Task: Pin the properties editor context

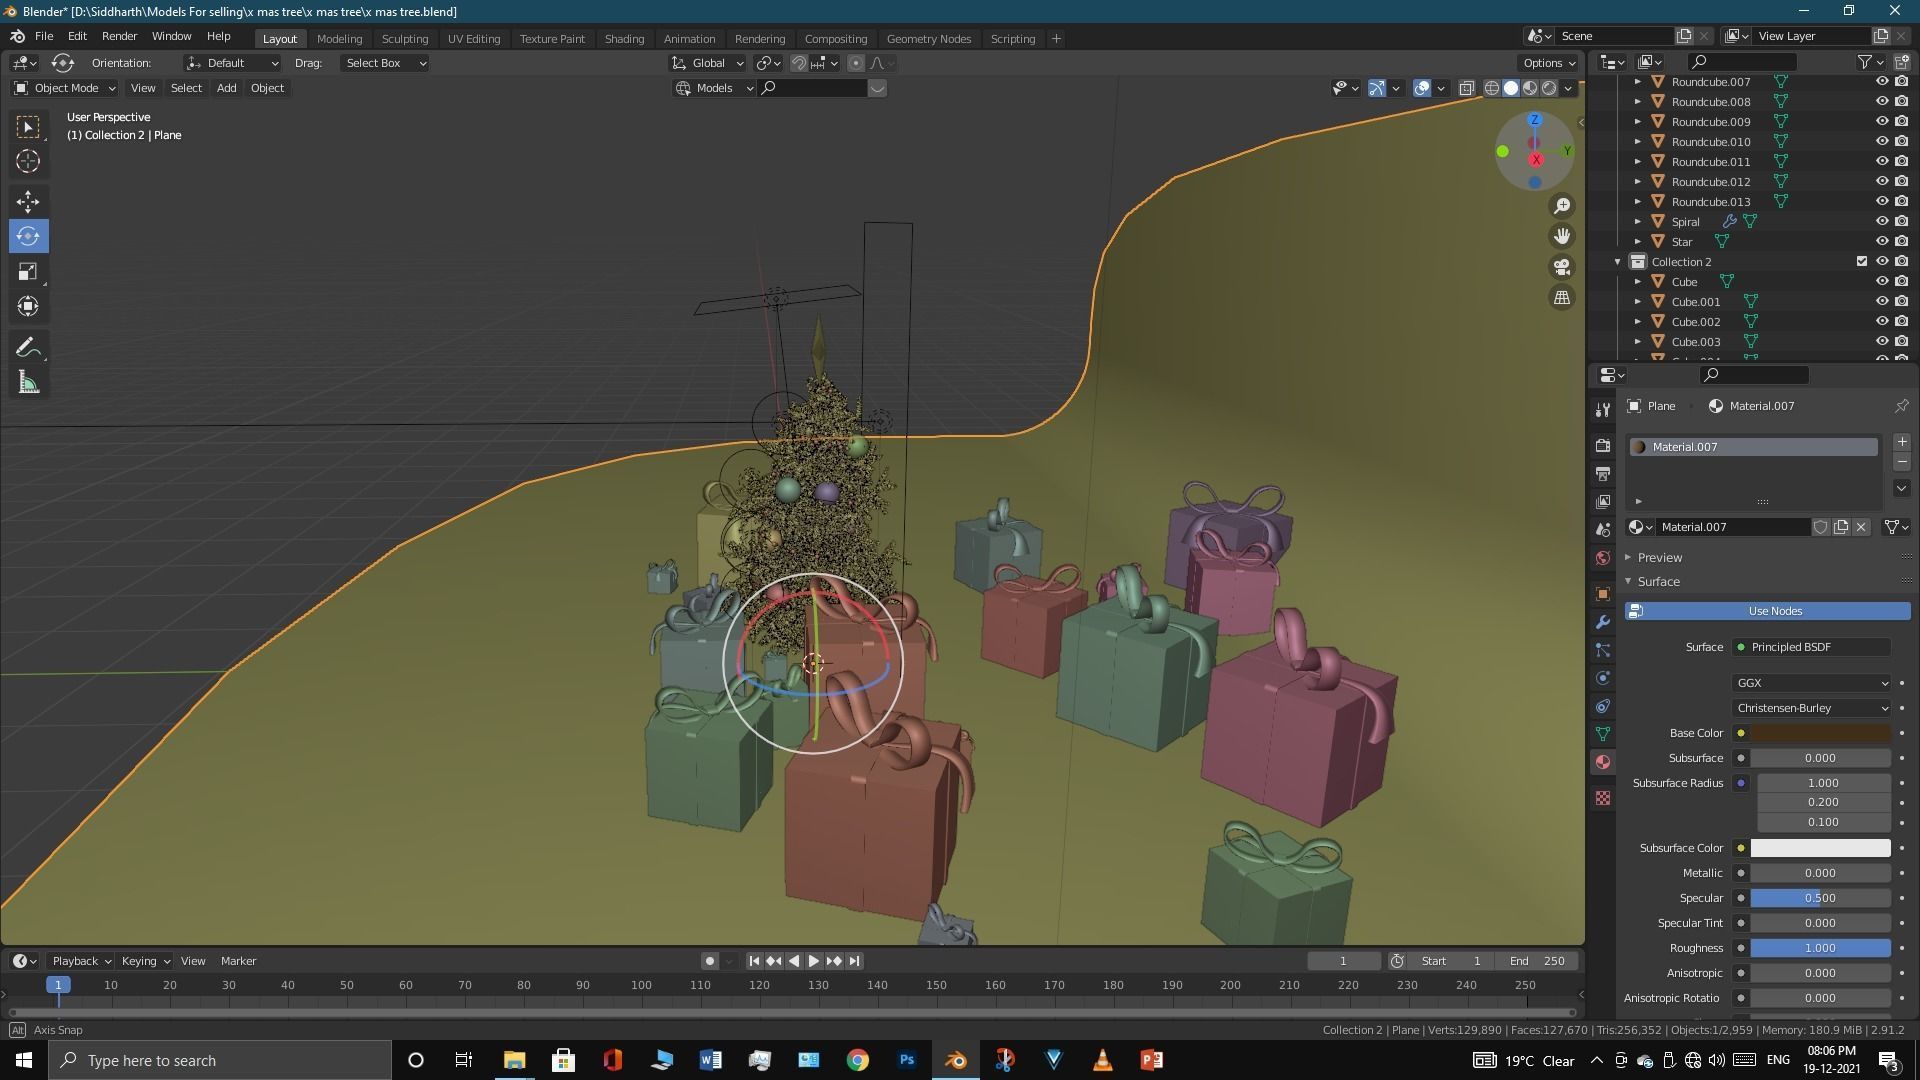Action: 1901,406
